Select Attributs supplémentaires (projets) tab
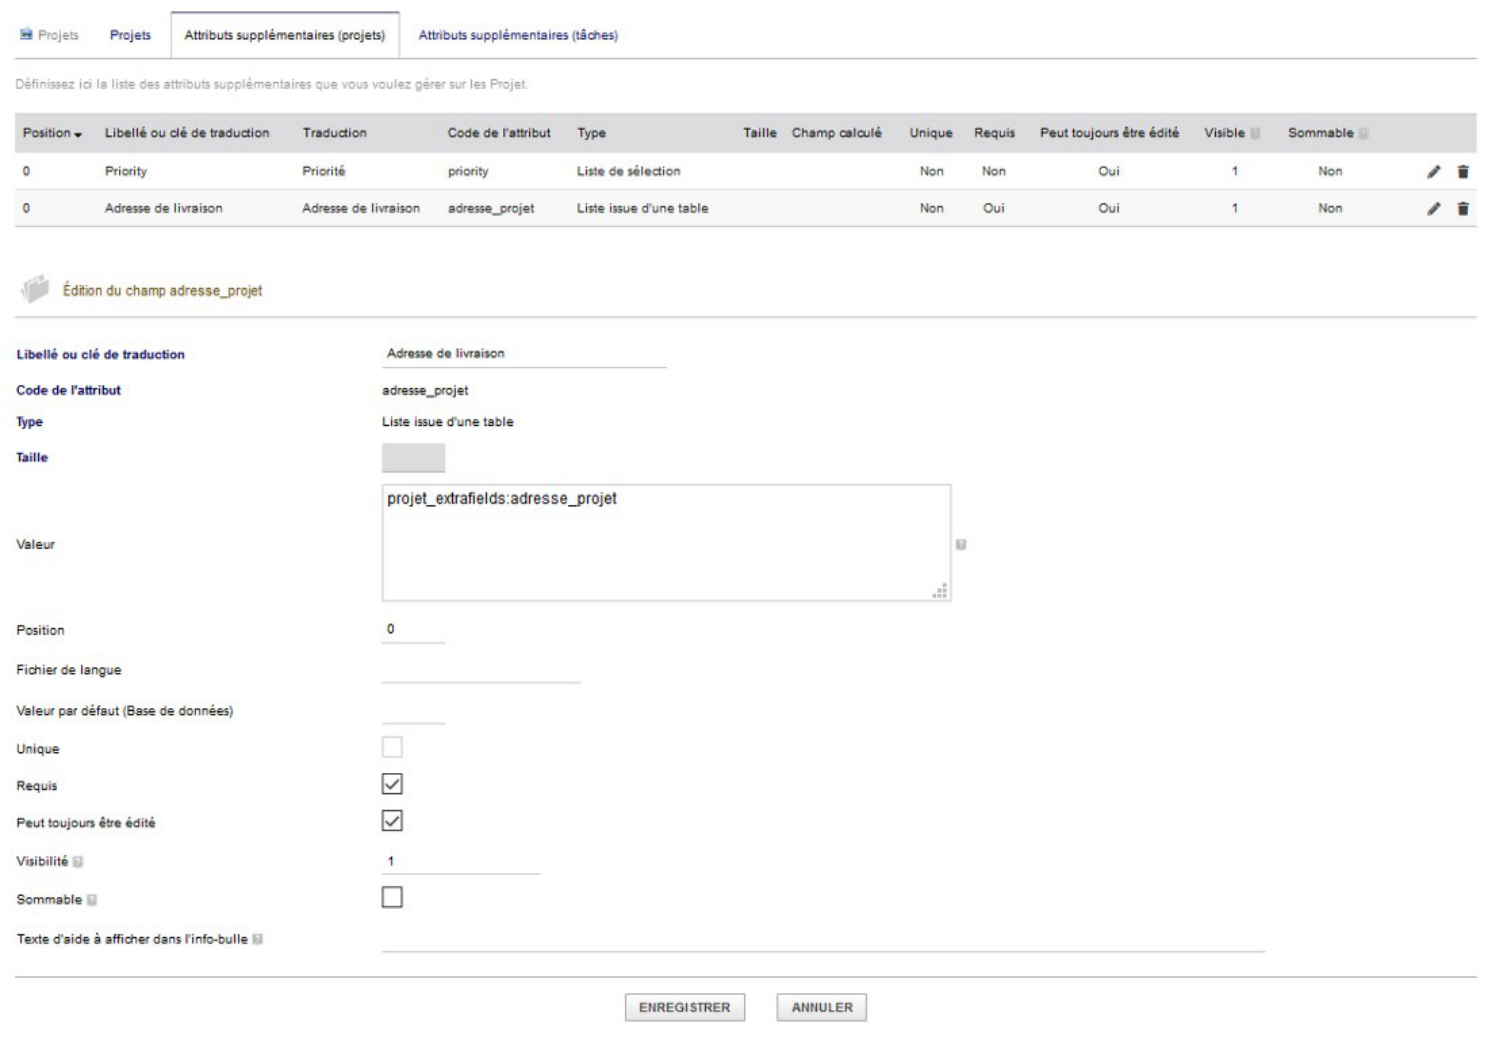The image size is (1488, 1037). click(x=285, y=35)
